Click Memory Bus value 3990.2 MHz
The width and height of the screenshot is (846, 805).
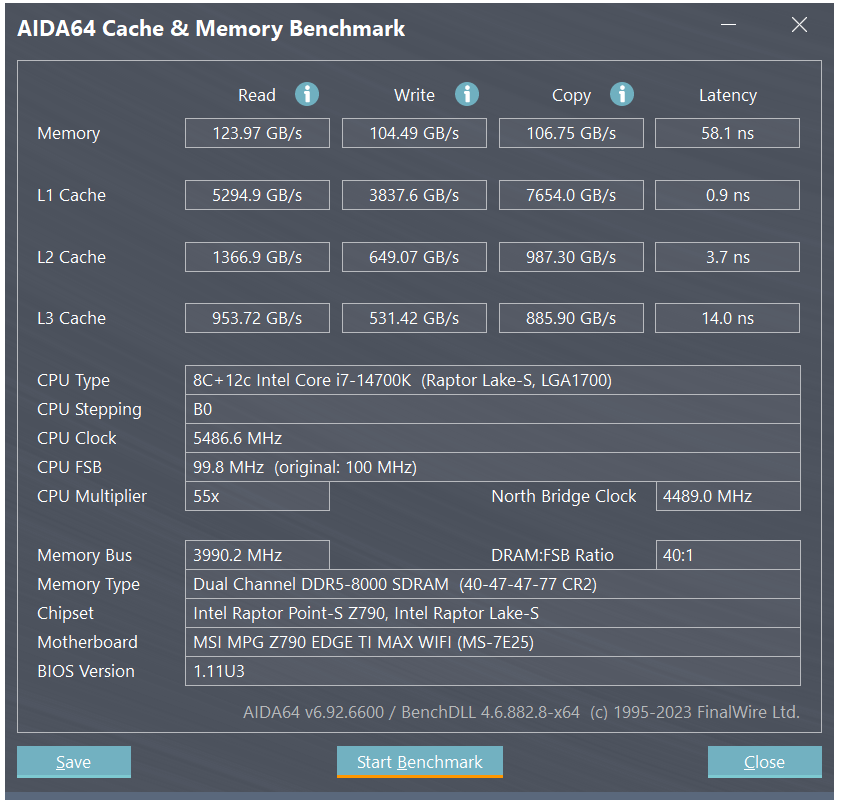[257, 555]
